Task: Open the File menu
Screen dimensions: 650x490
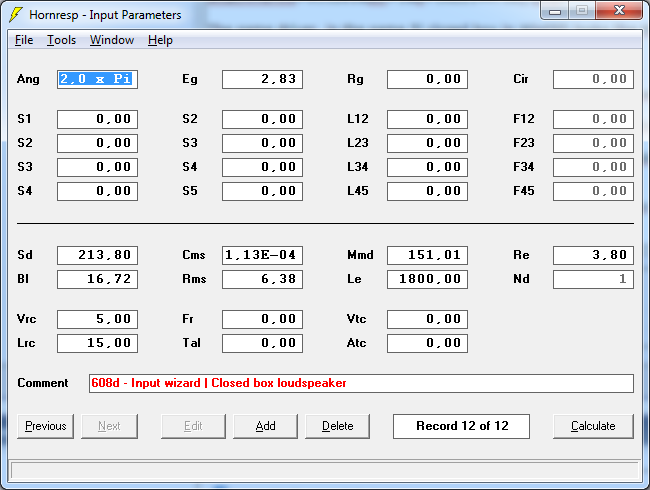Action: pyautogui.click(x=24, y=40)
